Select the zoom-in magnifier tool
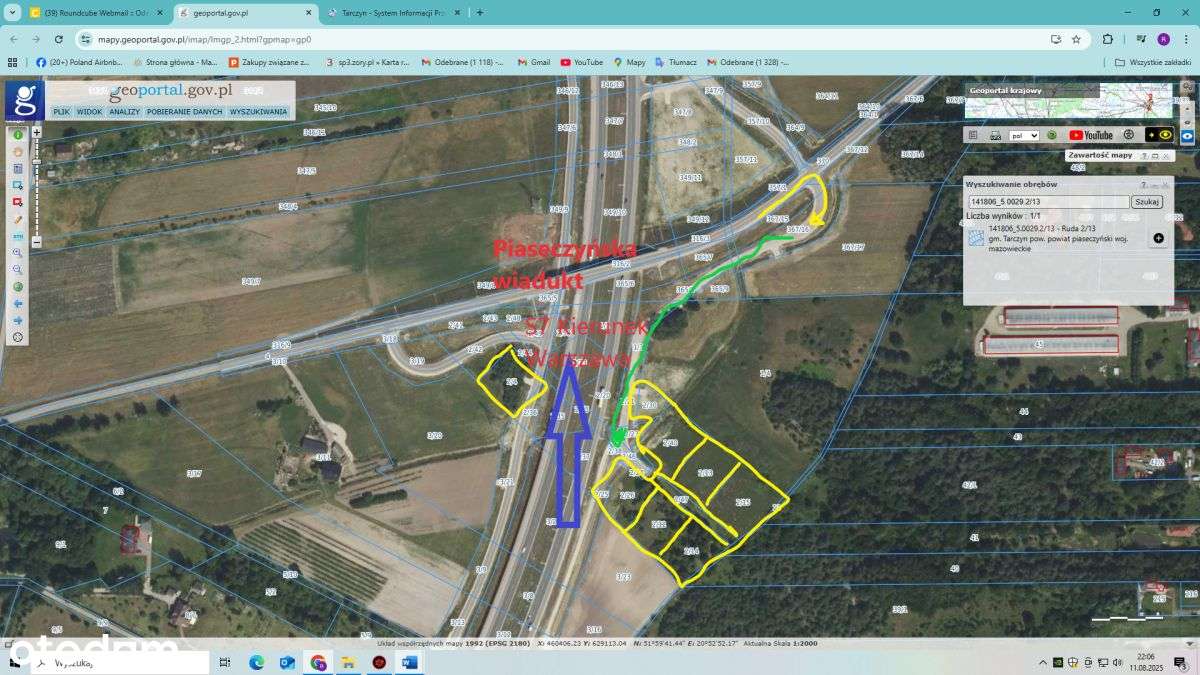This screenshot has height=675, width=1200. [18, 253]
